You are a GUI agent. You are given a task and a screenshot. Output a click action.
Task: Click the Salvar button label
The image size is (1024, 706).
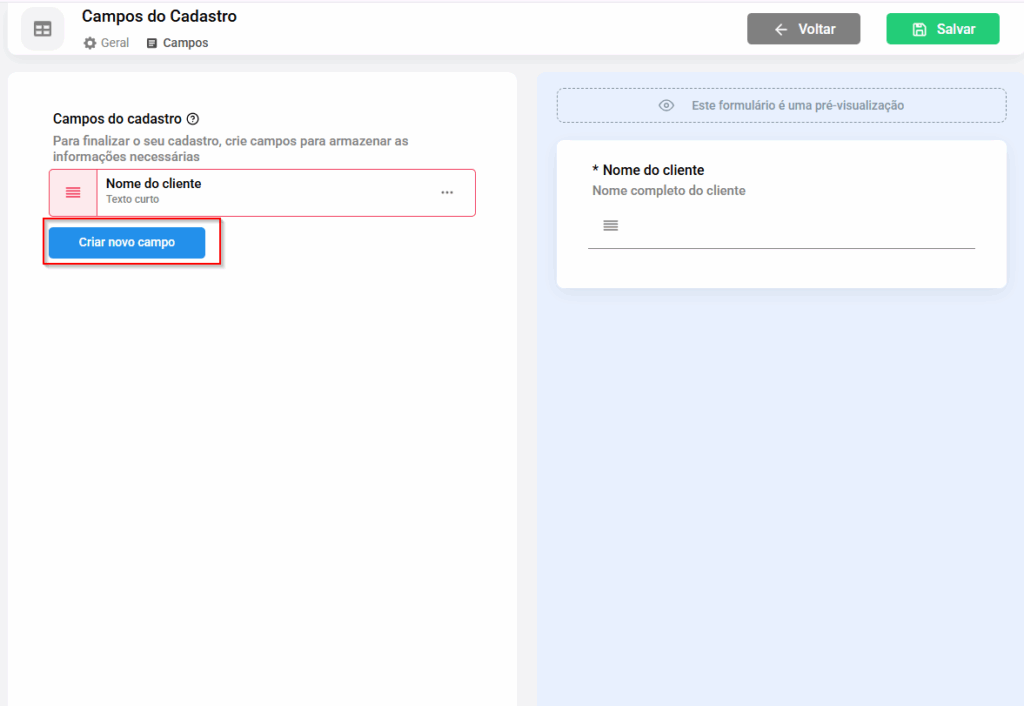(955, 30)
